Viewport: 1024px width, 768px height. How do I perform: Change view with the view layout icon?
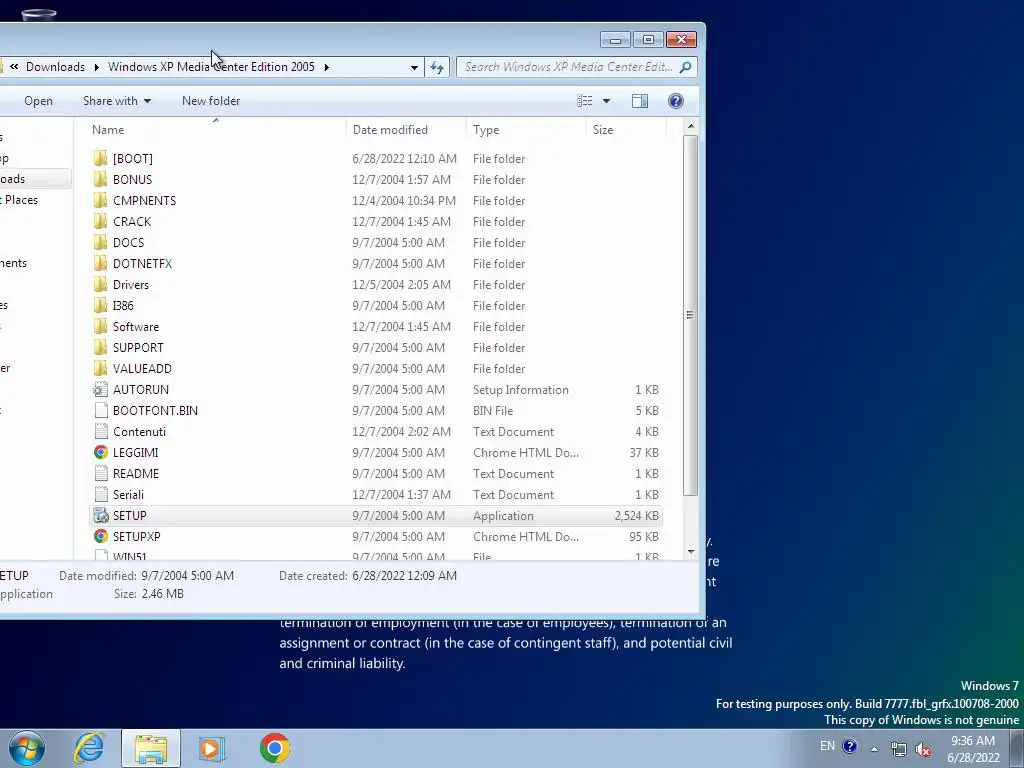coord(584,101)
